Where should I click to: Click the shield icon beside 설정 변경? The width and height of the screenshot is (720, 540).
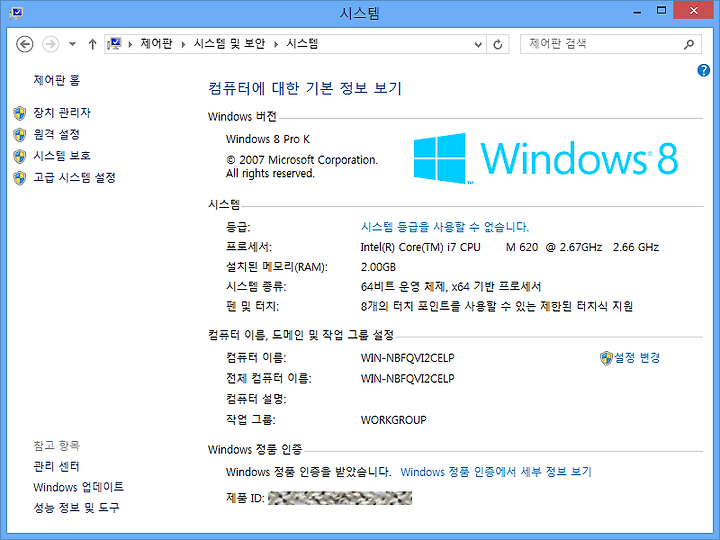point(606,358)
